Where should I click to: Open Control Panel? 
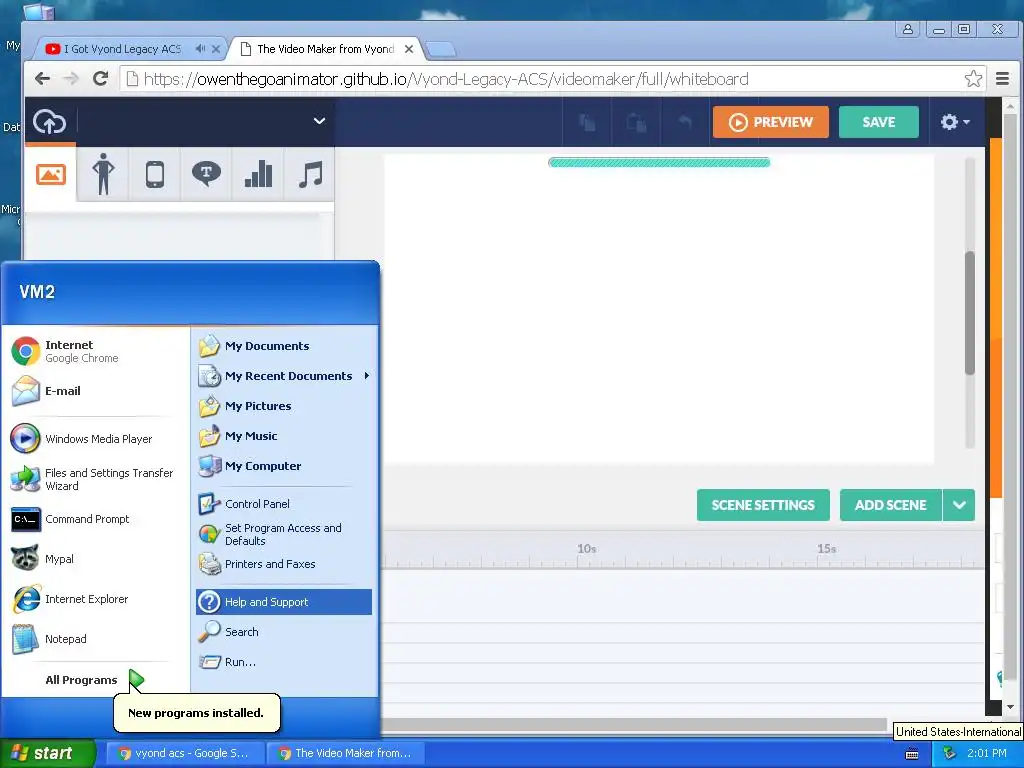pos(283,504)
